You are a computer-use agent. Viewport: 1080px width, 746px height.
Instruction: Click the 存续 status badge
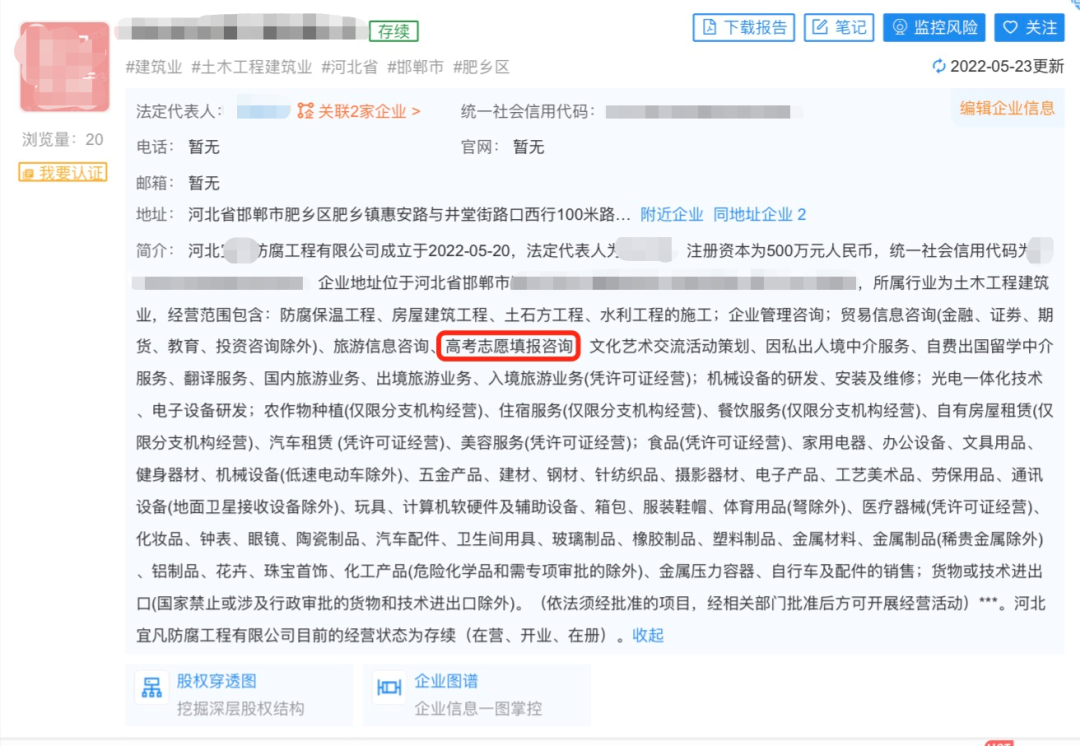394,31
